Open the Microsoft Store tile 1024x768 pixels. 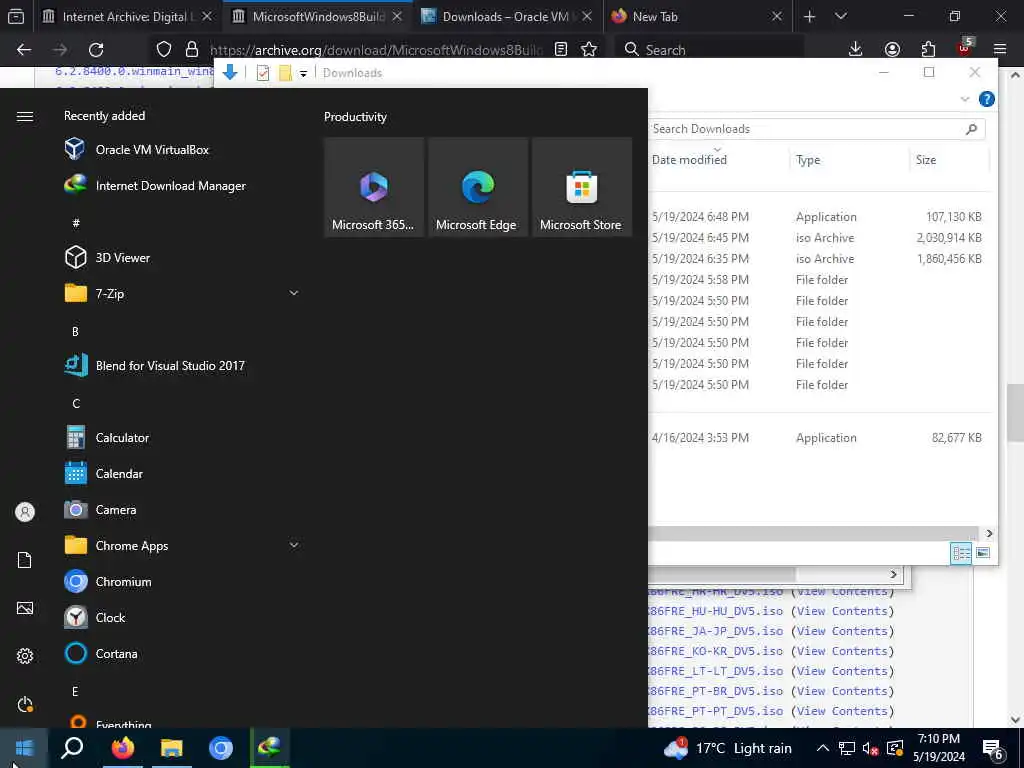[581, 187]
